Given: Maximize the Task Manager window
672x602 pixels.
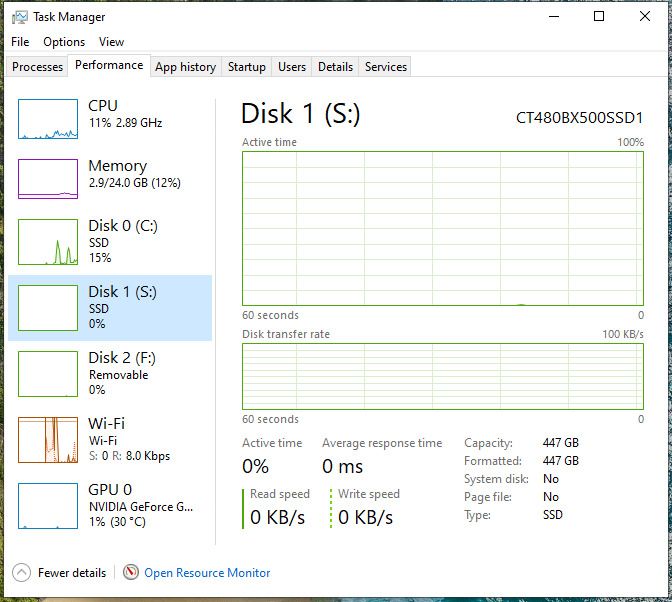Looking at the screenshot, I should tap(599, 17).
